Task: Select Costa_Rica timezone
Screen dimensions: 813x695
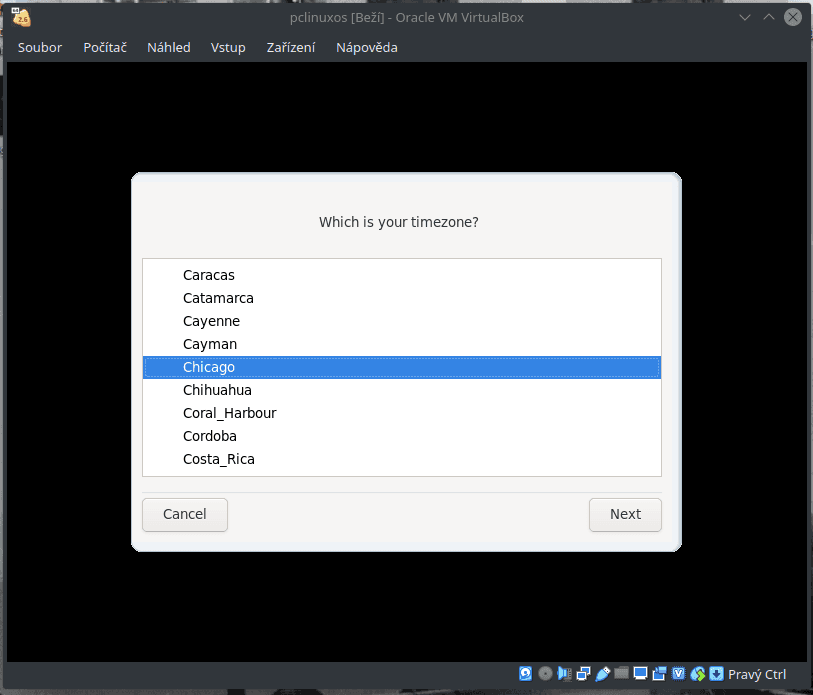Action: (216, 459)
